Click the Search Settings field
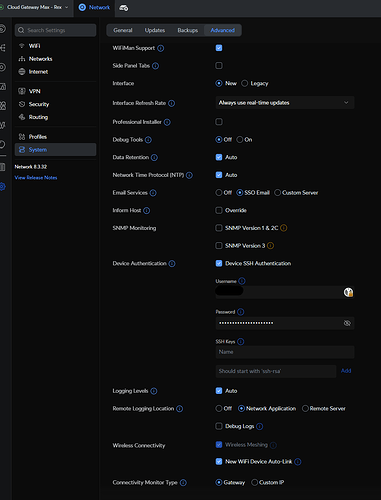 pos(55,30)
